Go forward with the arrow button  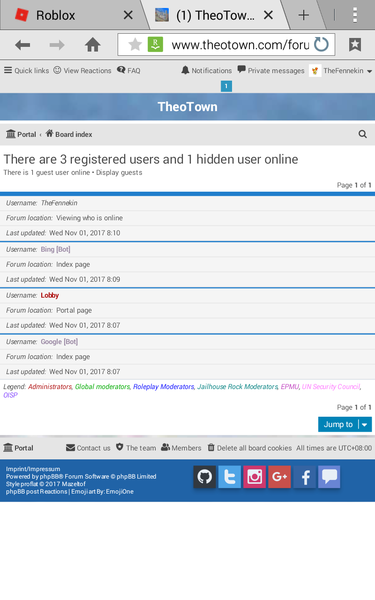click(x=57, y=45)
